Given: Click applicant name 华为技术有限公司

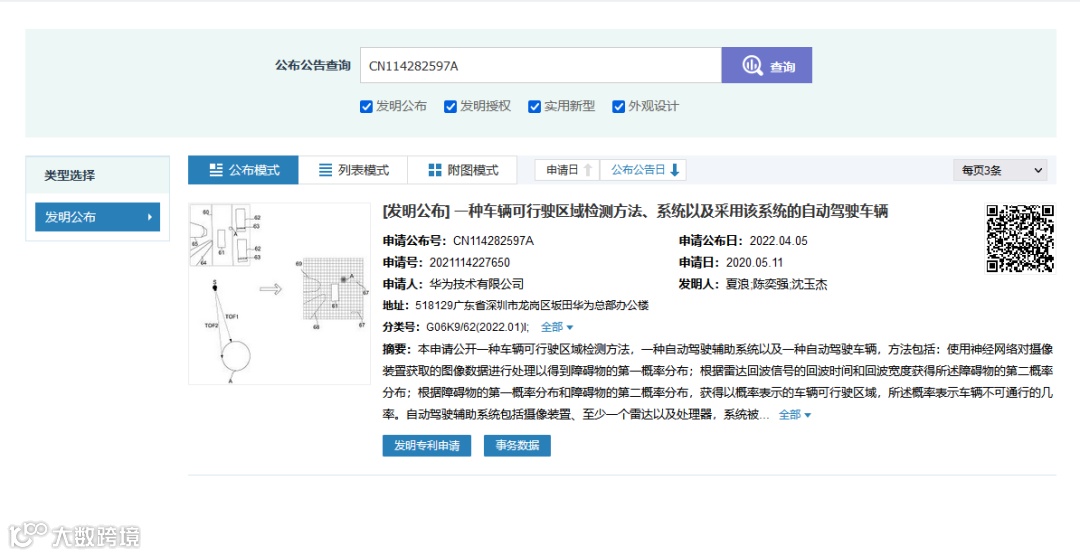Looking at the screenshot, I should (477, 284).
